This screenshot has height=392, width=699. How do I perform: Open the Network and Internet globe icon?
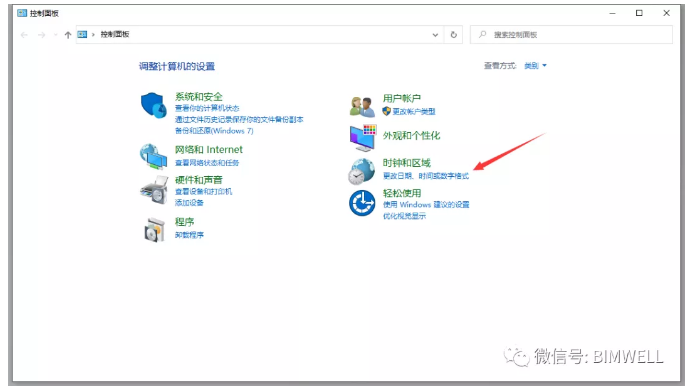click(x=153, y=156)
